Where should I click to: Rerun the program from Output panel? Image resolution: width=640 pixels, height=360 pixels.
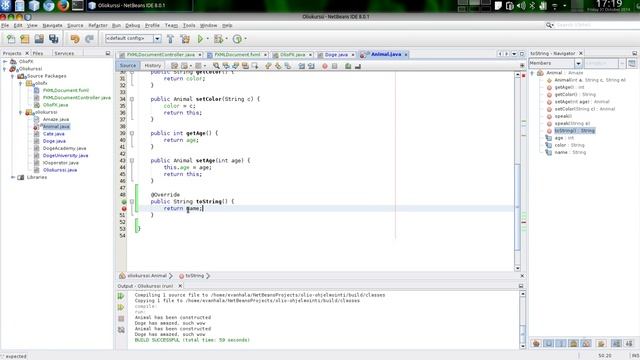pos(121,296)
